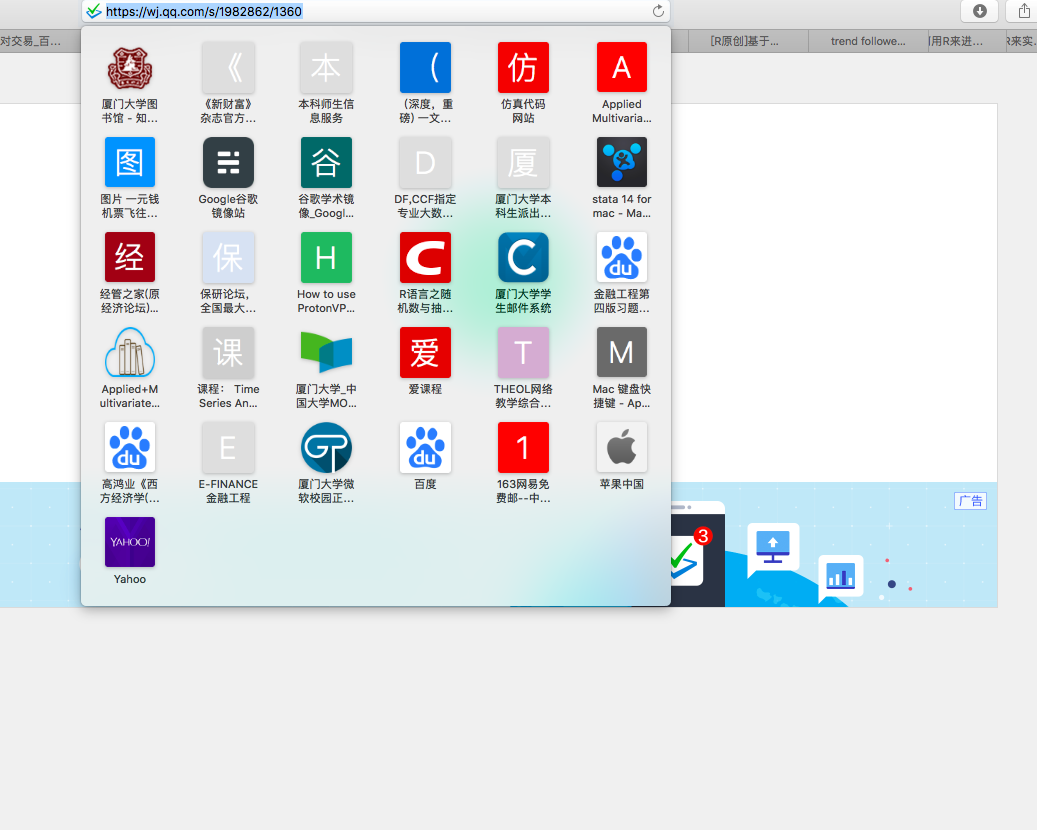Open the DF,CCF指定专业大数 favorite
1037x830 pixels.
click(x=425, y=177)
